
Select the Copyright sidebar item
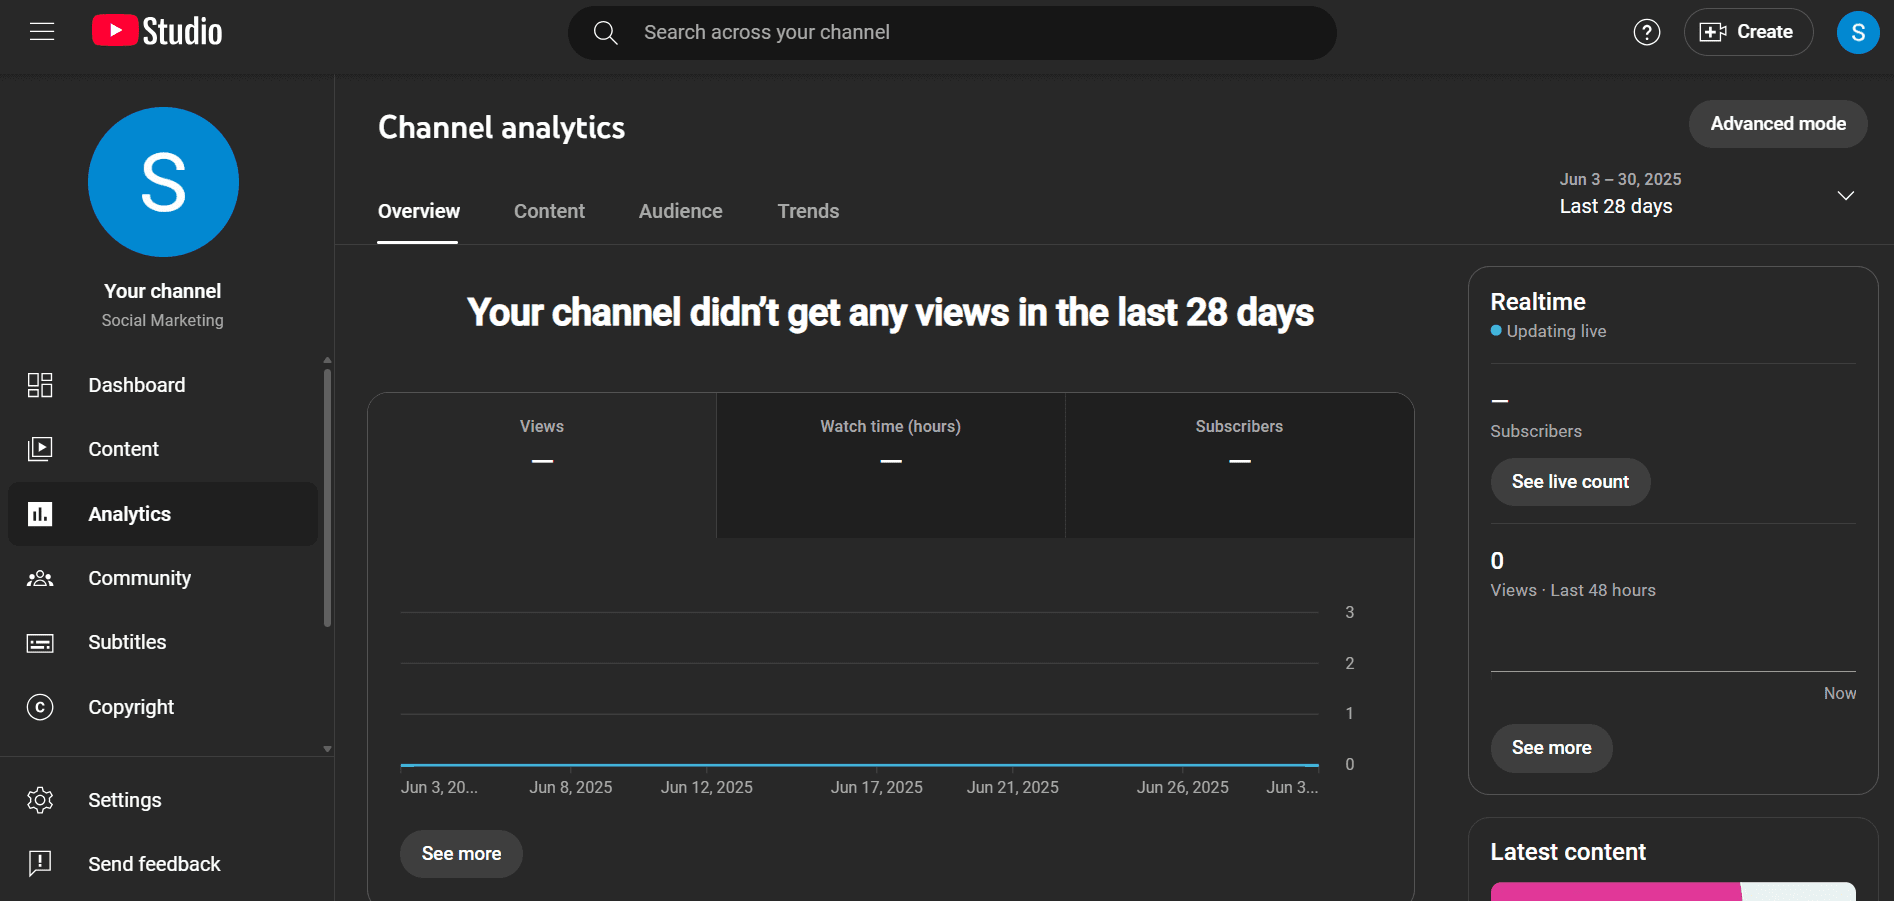click(130, 707)
